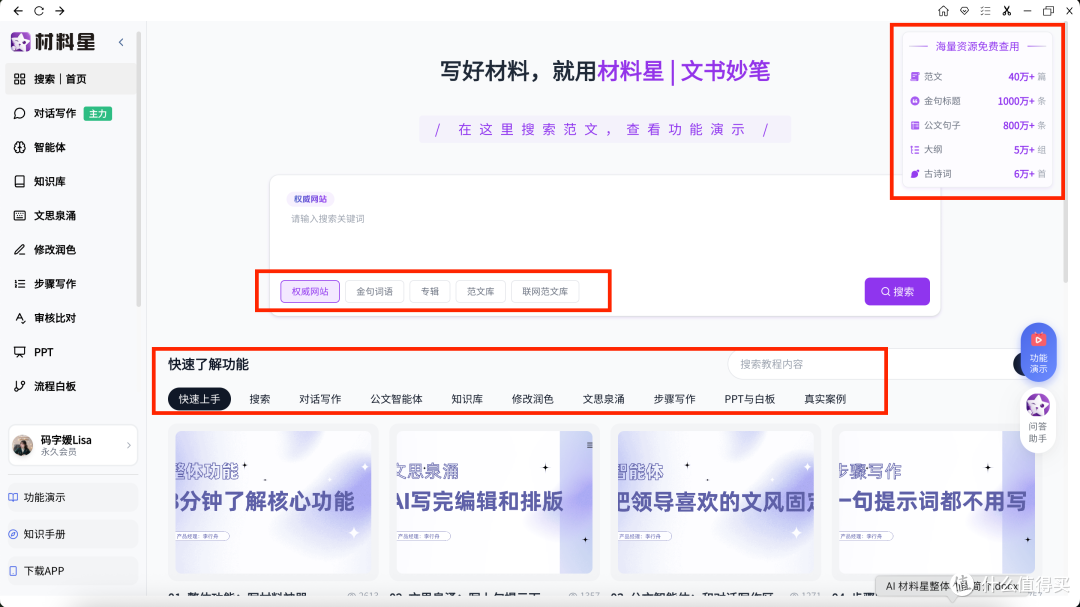Viewport: 1080px width, 607px height.
Task: Open the 一句提示词都不用写 video thumbnail
Action: [x=937, y=502]
